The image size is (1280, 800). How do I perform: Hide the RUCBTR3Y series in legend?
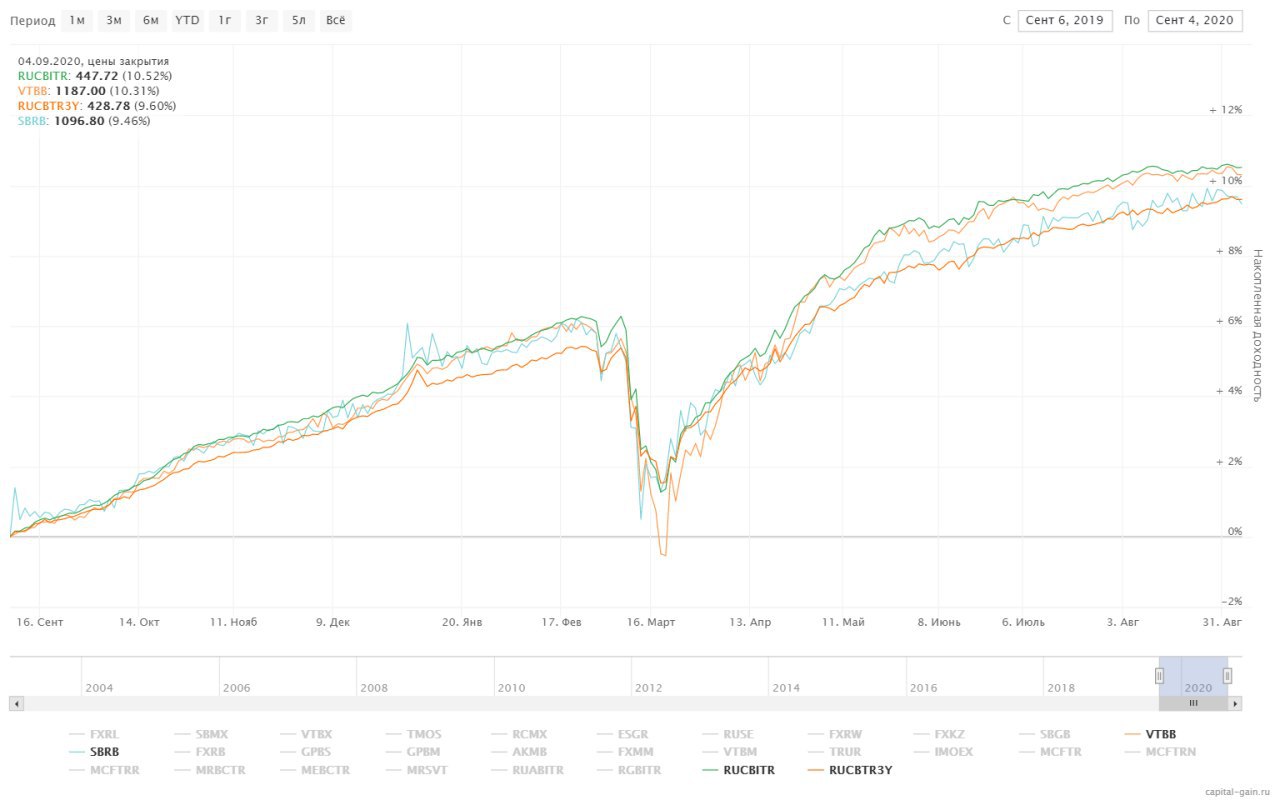pos(851,770)
